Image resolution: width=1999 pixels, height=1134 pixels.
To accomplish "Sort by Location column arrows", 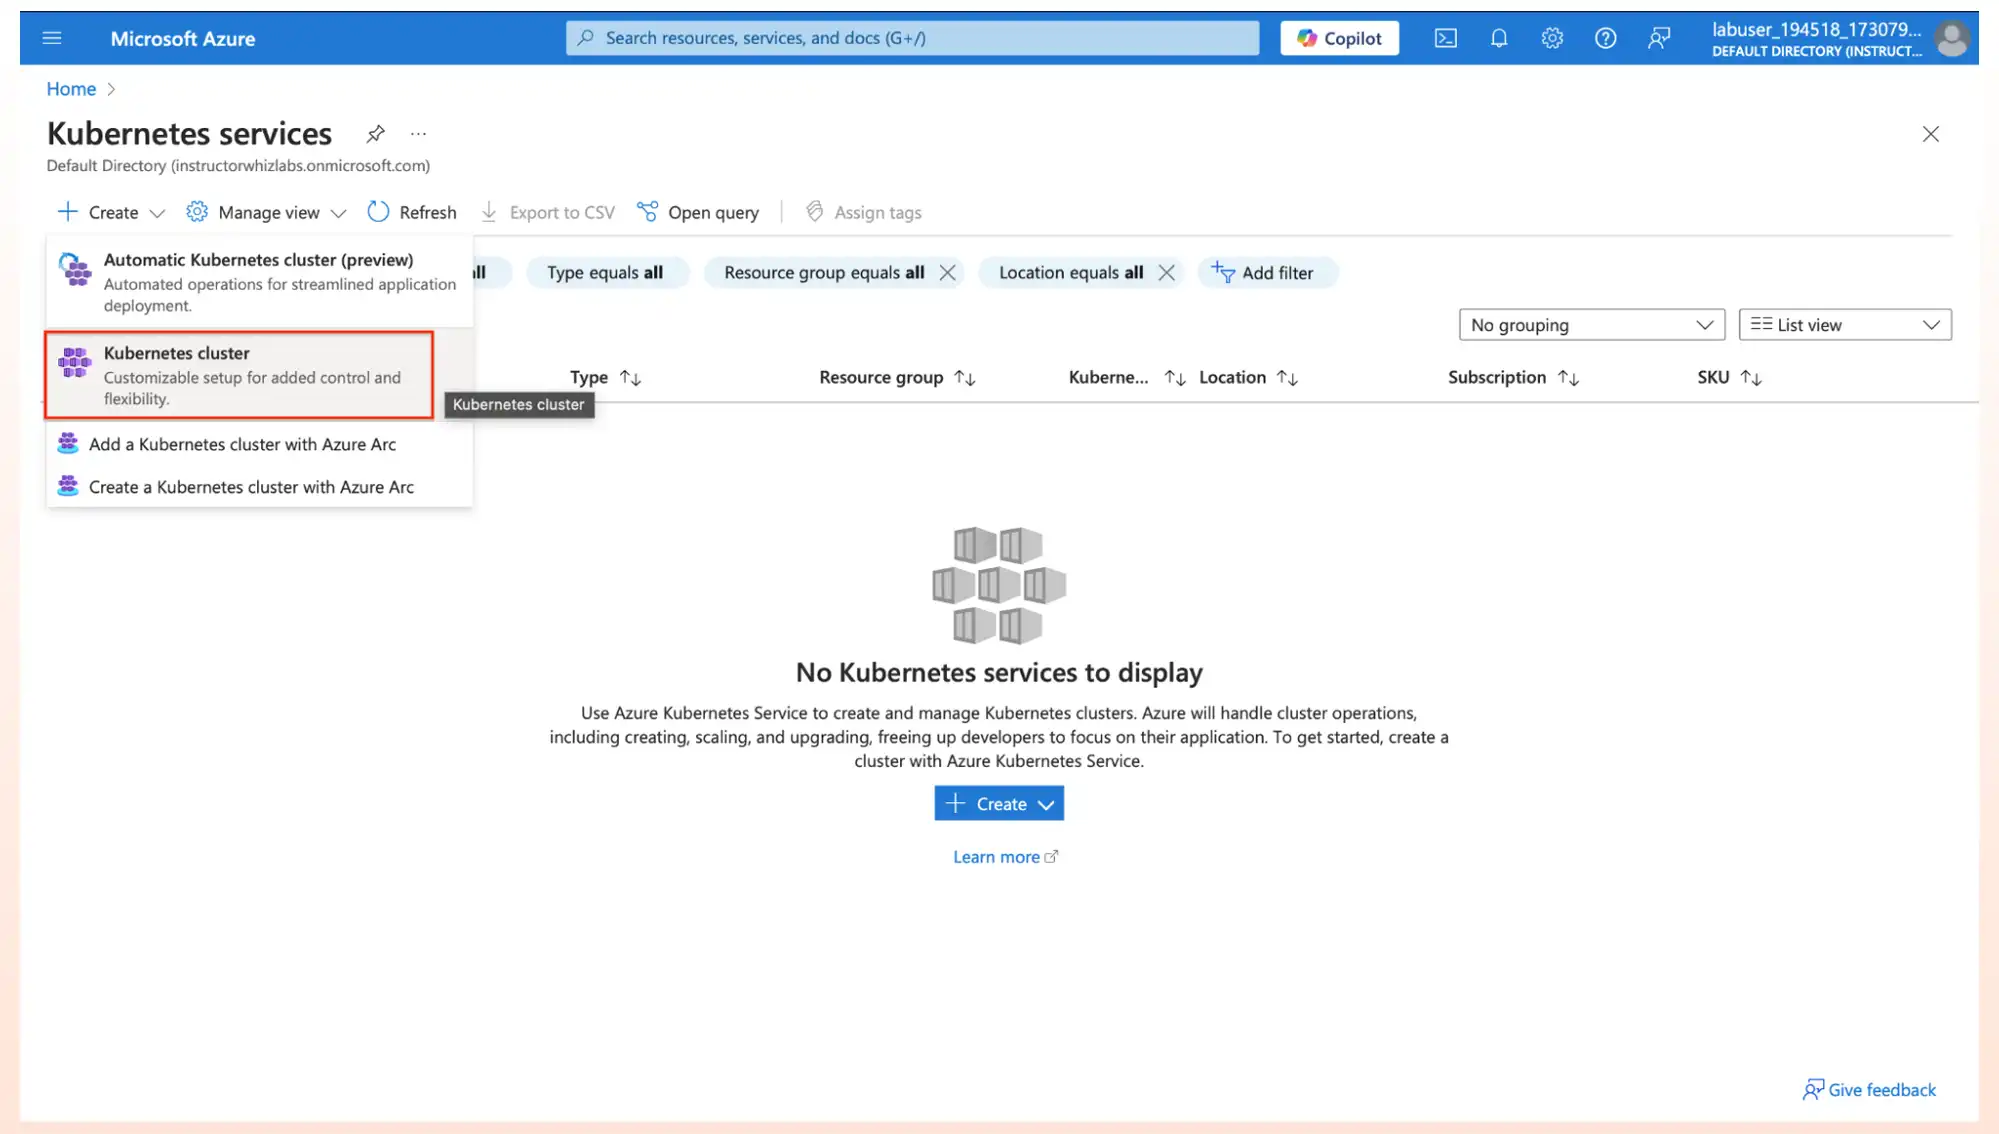I will (x=1287, y=377).
